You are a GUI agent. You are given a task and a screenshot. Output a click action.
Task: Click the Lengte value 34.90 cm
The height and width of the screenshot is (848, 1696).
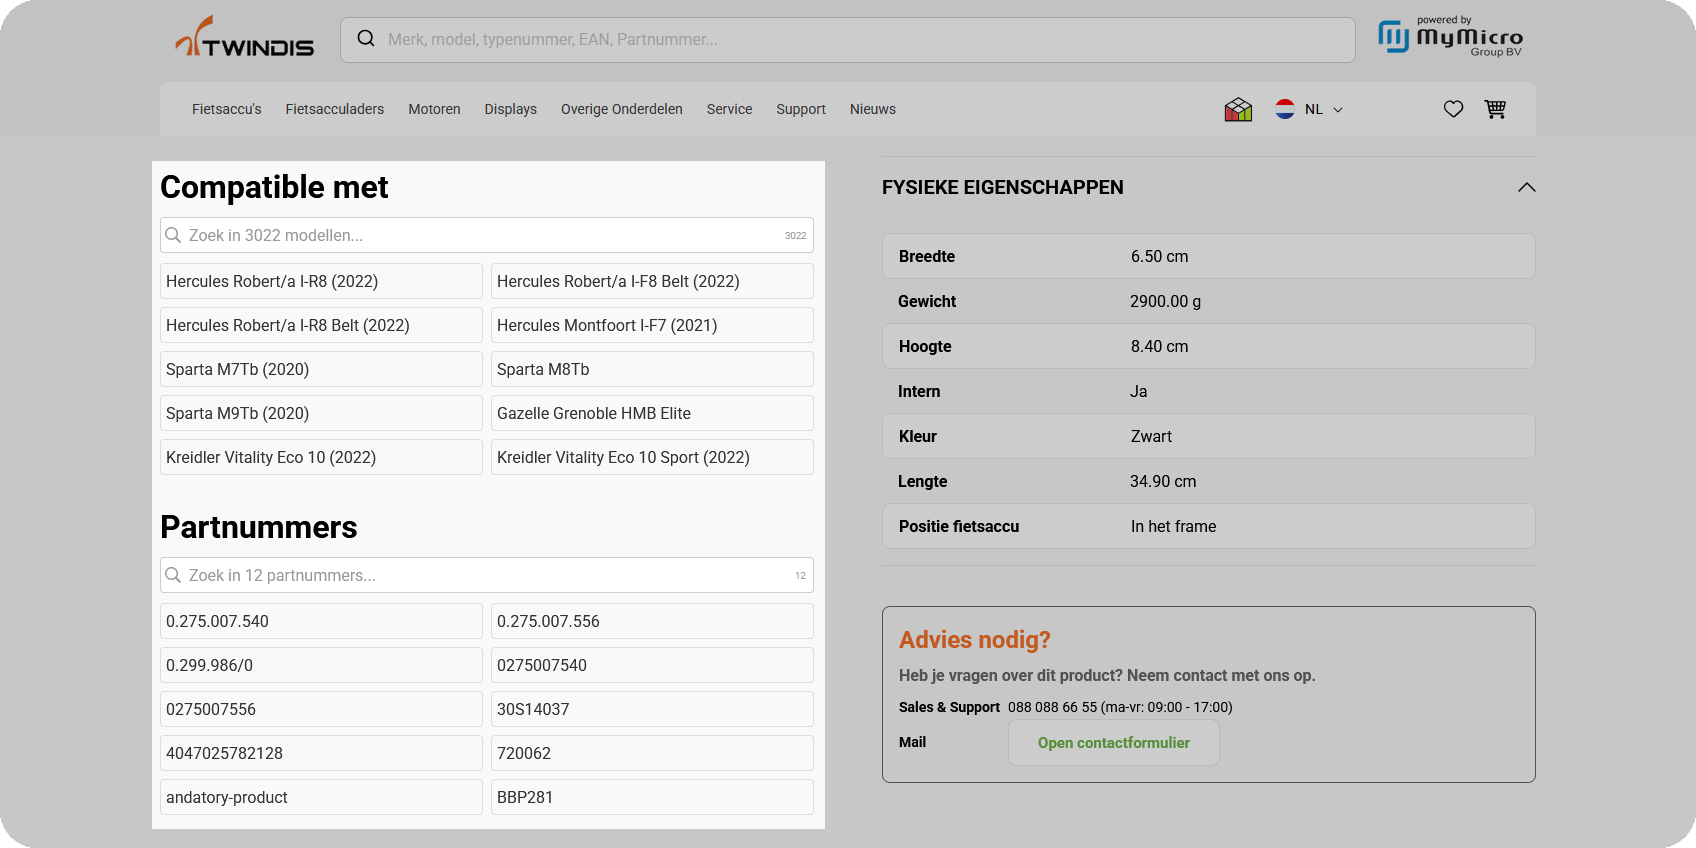point(1163,481)
